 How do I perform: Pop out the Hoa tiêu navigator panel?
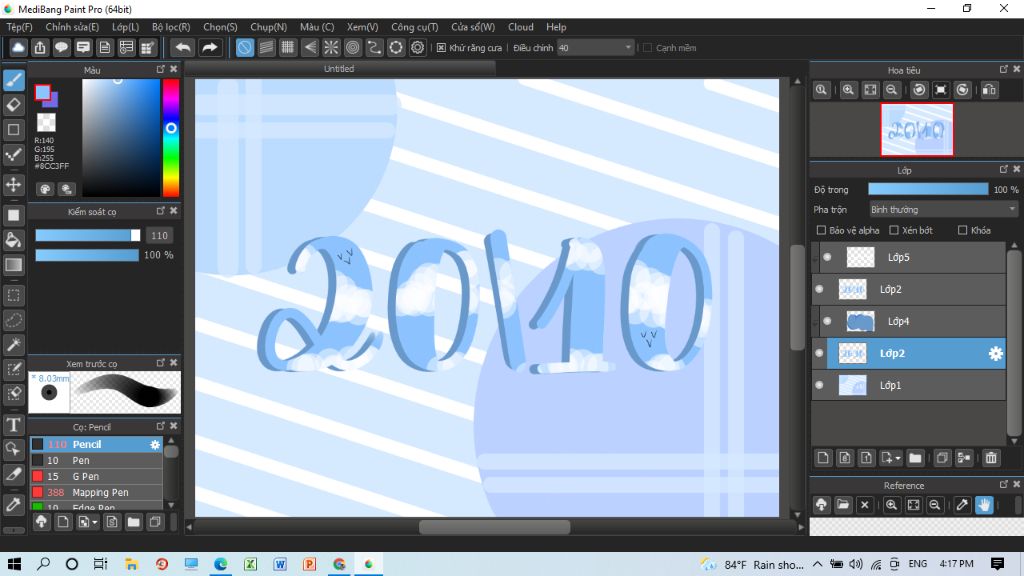1004,69
